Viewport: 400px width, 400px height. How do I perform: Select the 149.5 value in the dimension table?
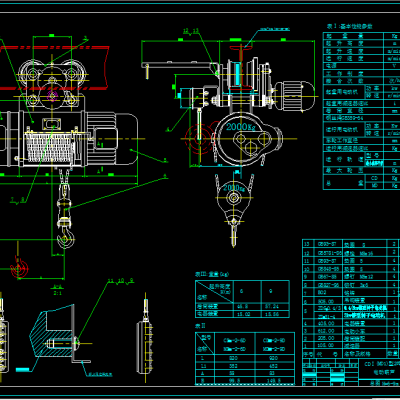[273, 380]
